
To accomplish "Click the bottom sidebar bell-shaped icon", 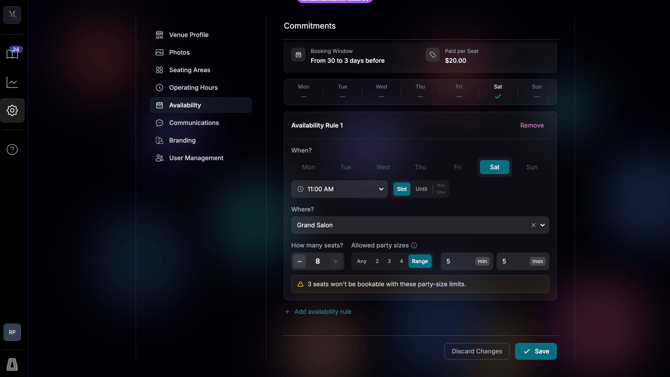I will pos(12,364).
